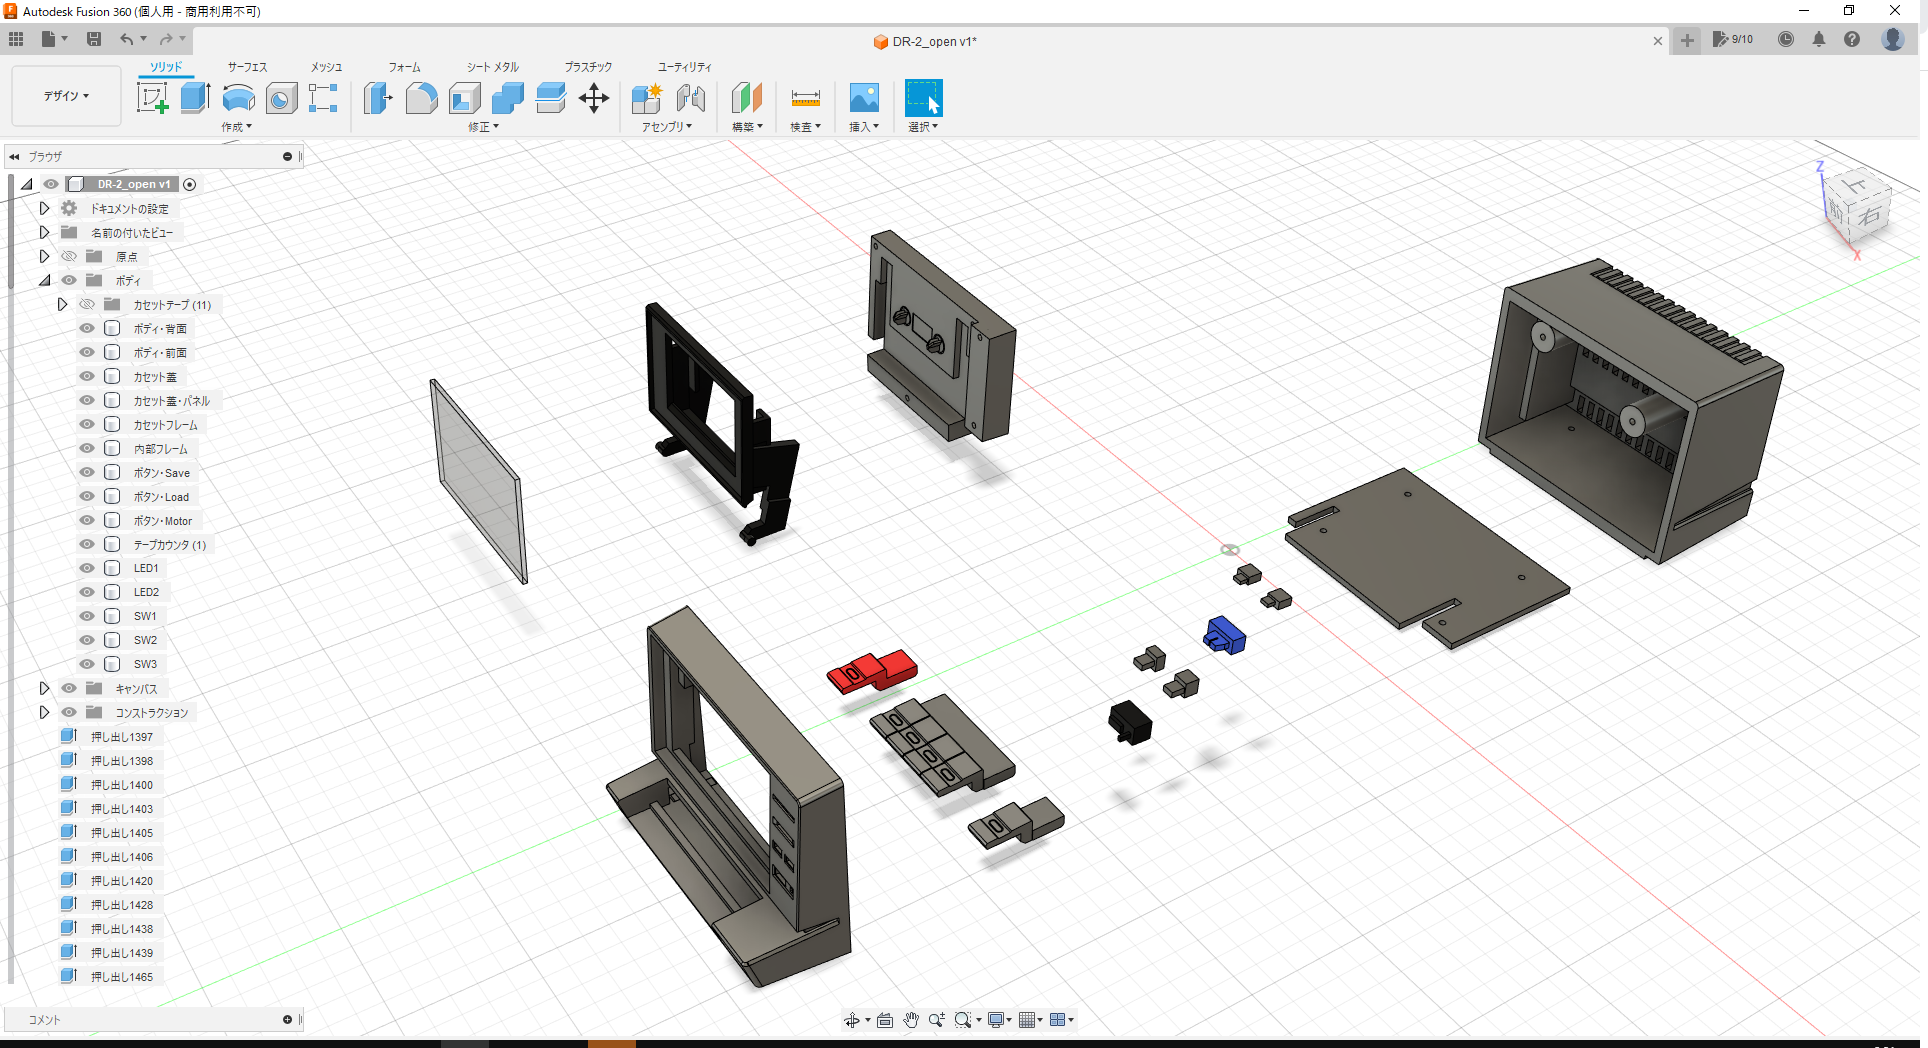Click the Save button in quick access bar

(94, 38)
